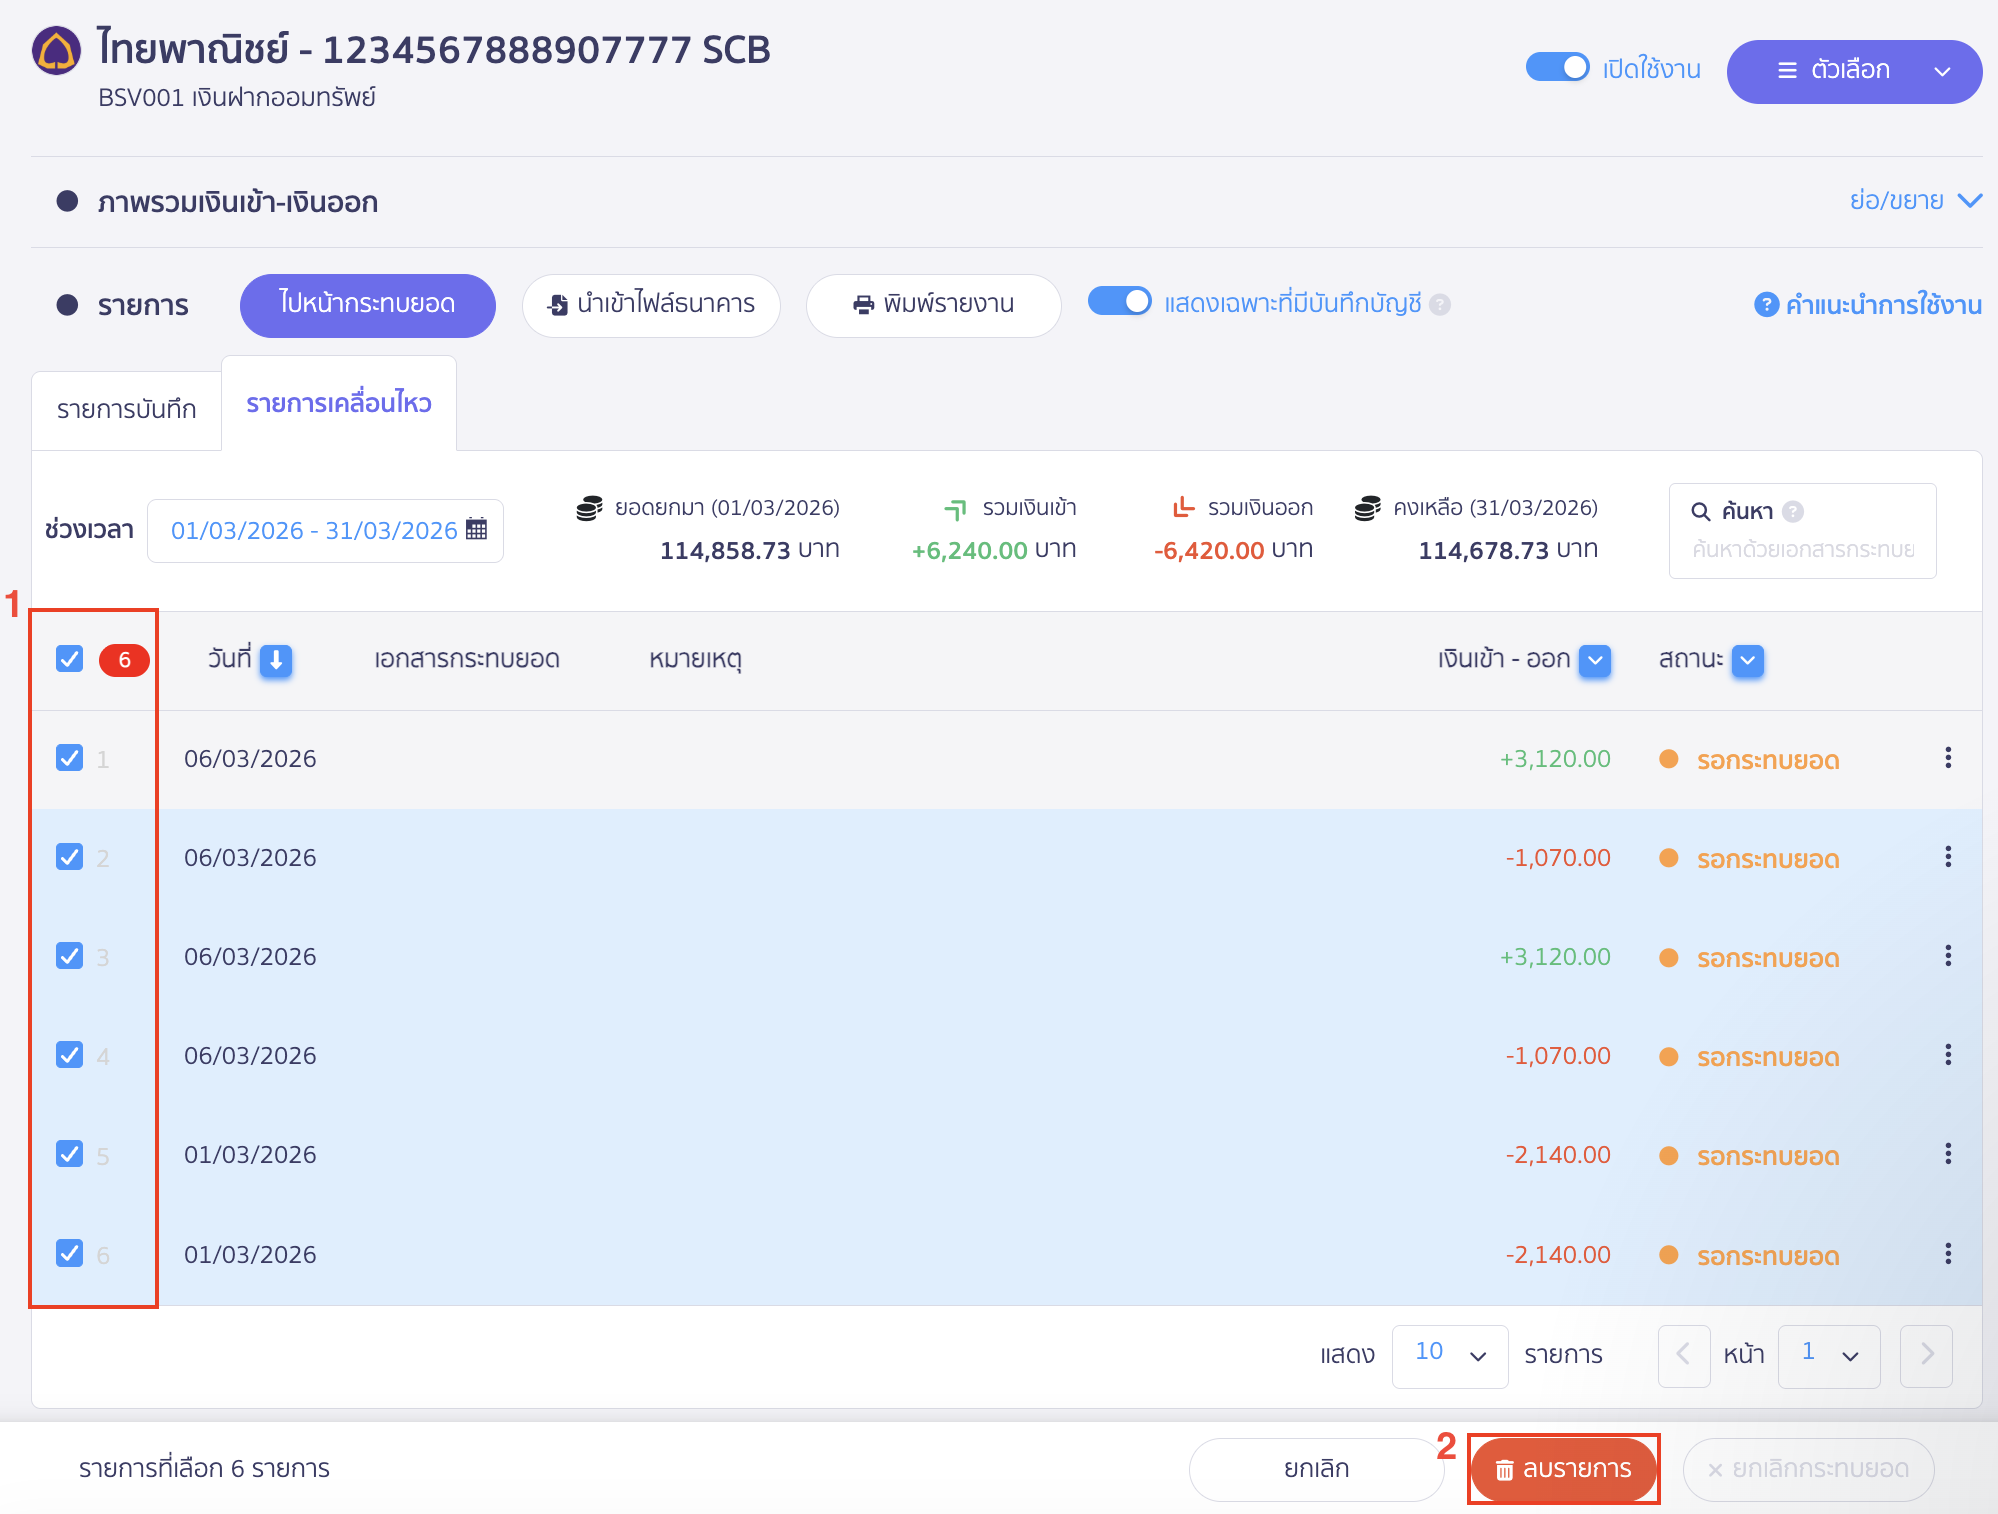Open the rows-per-page dropdown showing 10

(1449, 1355)
